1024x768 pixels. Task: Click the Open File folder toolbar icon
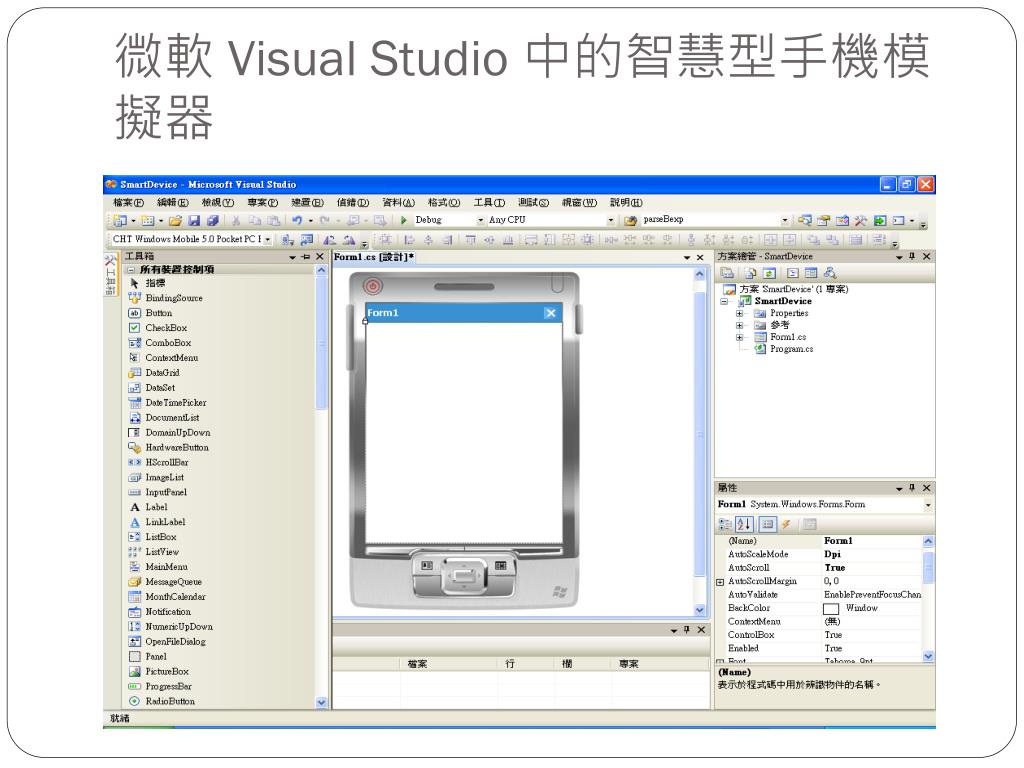pos(174,221)
